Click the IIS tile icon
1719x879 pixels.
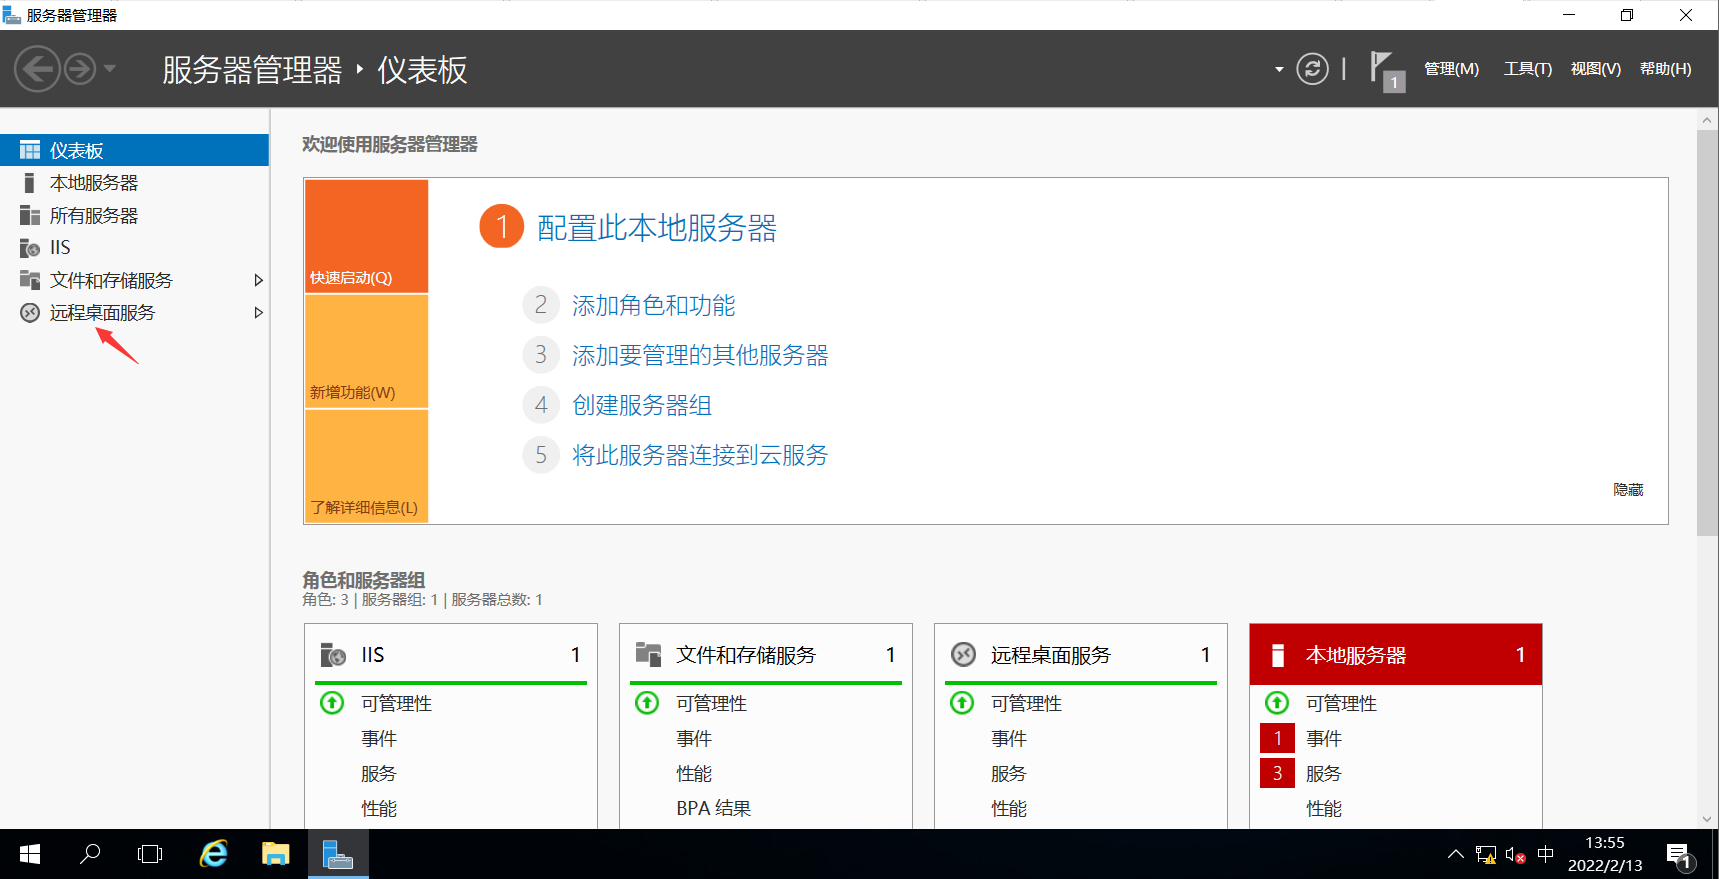click(333, 655)
